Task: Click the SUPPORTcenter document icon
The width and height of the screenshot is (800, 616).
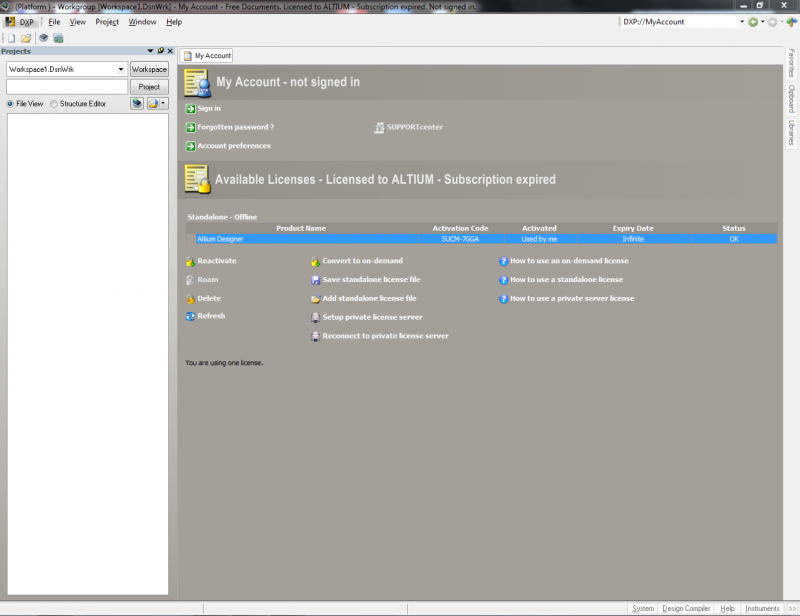Action: pos(379,128)
